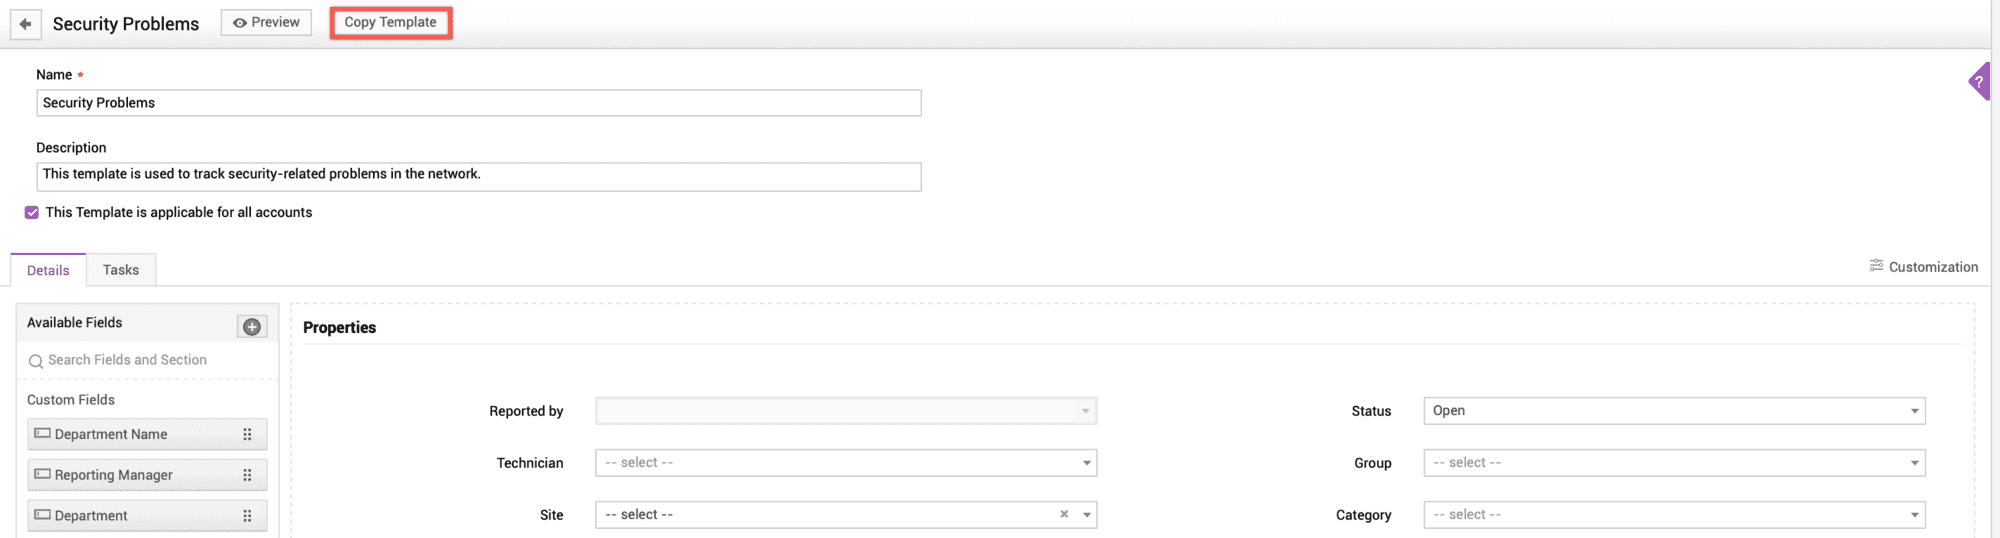Click the Description text field
Screen dimensions: 2000x538
point(478,176)
